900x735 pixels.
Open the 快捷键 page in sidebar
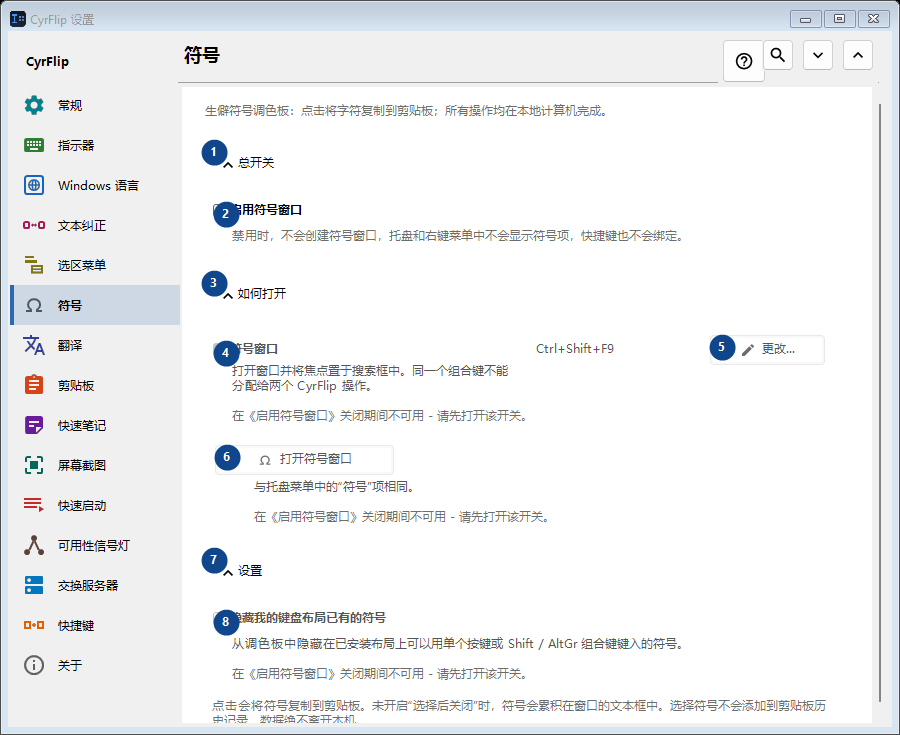(95, 625)
